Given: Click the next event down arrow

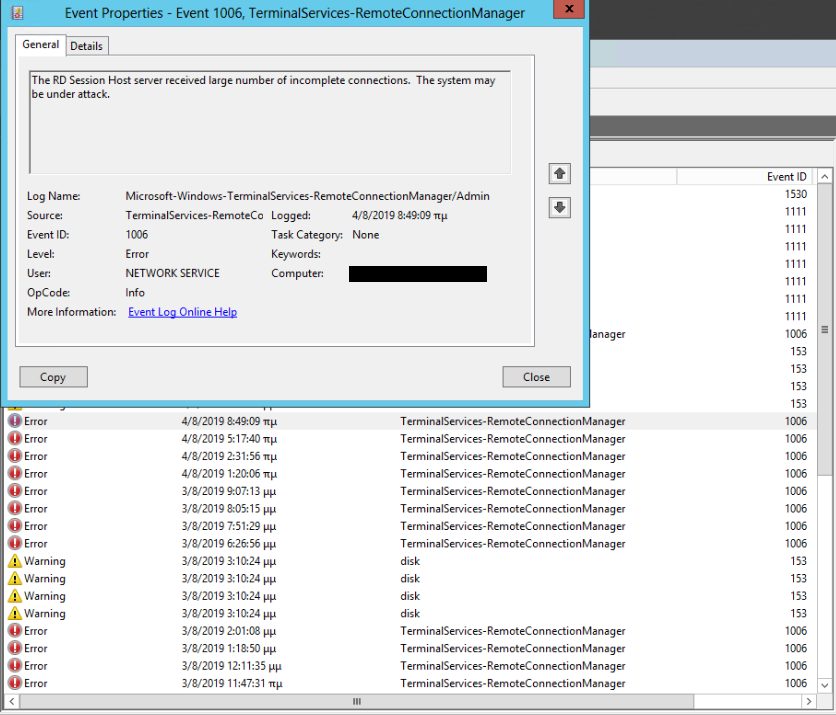Looking at the screenshot, I should tap(559, 207).
